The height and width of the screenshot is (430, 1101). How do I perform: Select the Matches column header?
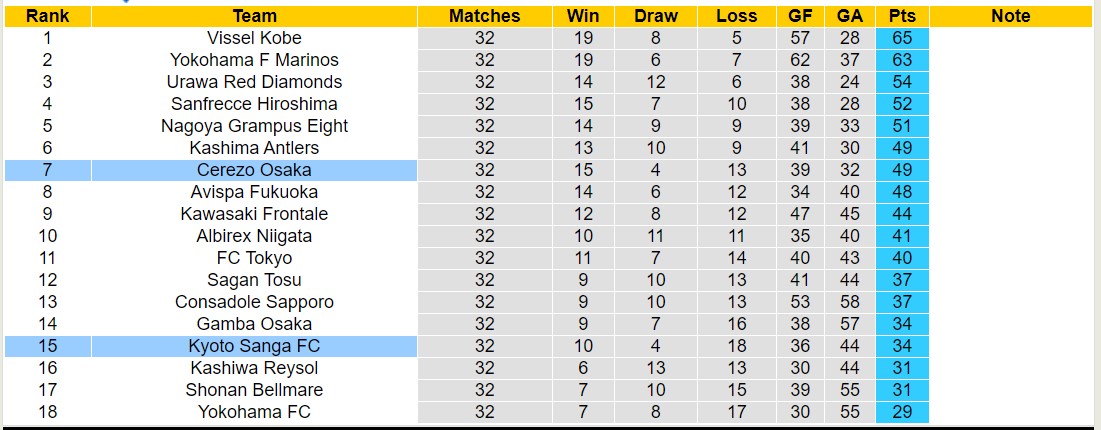pyautogui.click(x=484, y=16)
